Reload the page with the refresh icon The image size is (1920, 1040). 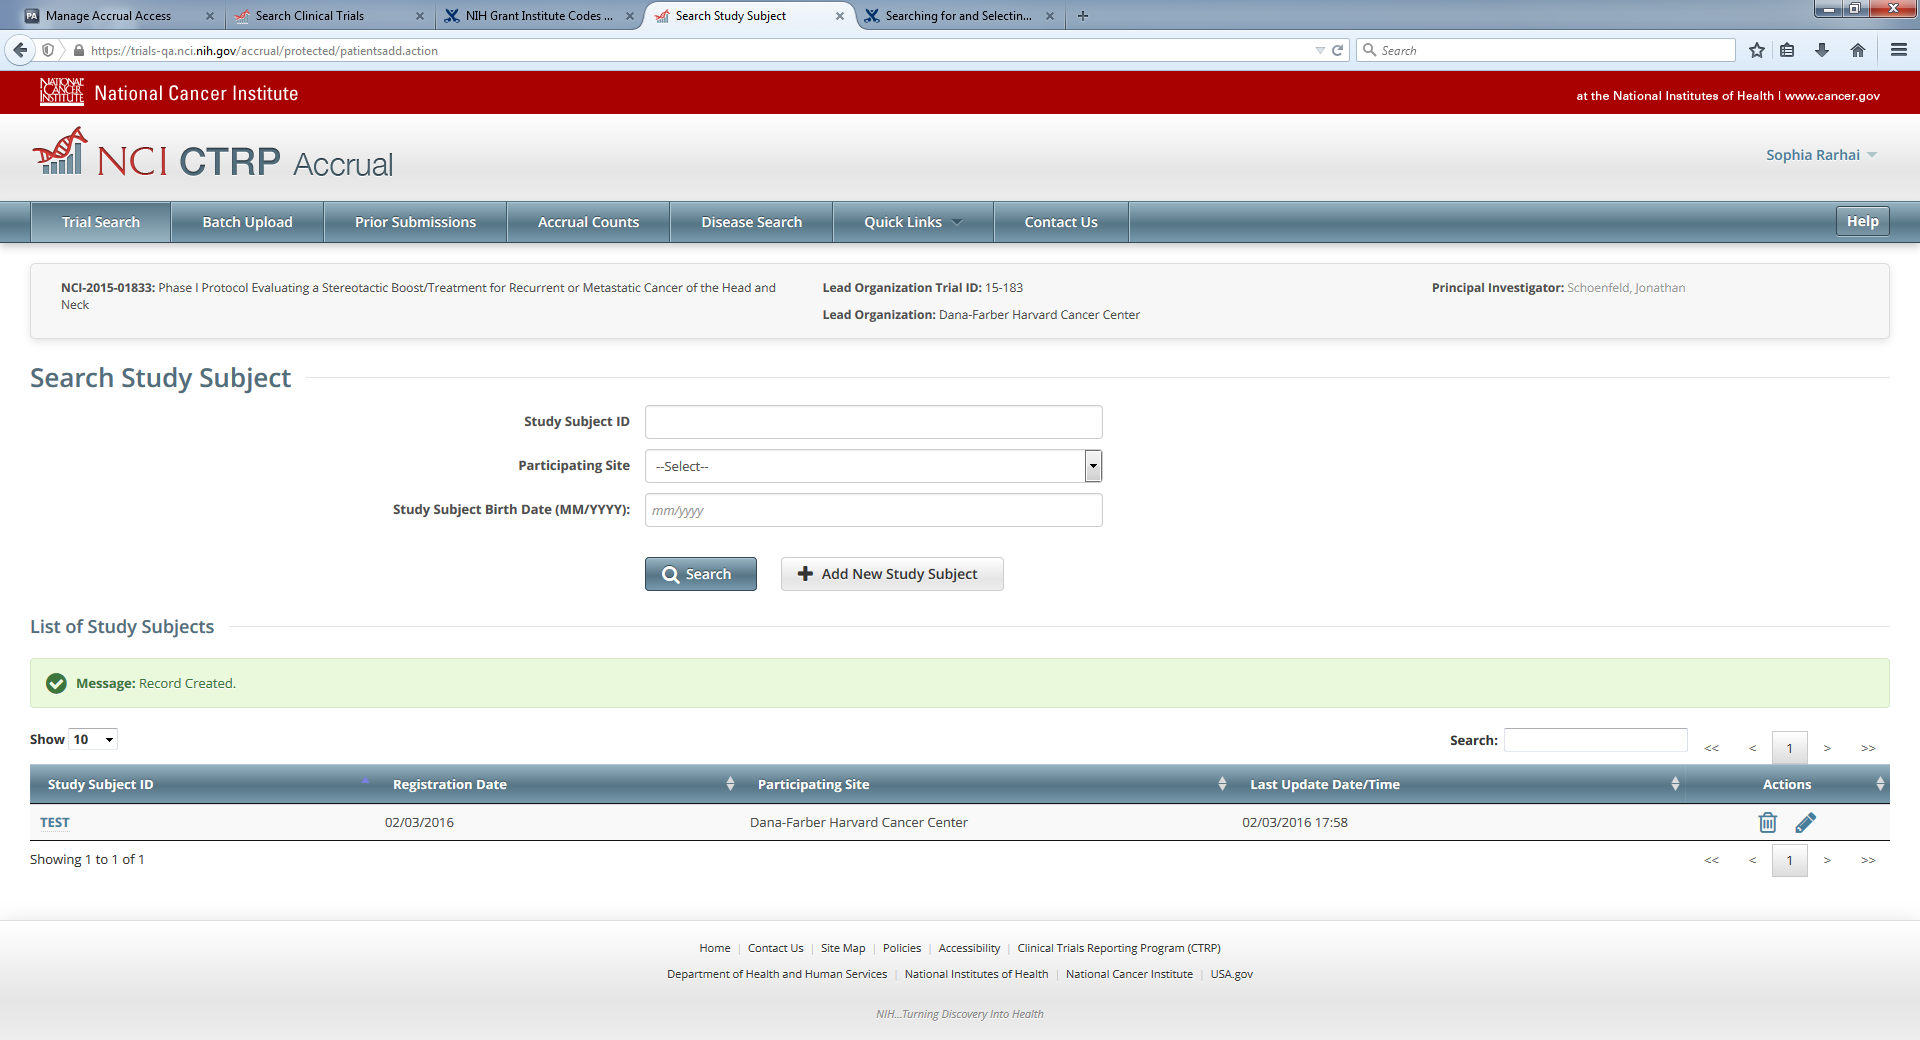click(x=1337, y=50)
